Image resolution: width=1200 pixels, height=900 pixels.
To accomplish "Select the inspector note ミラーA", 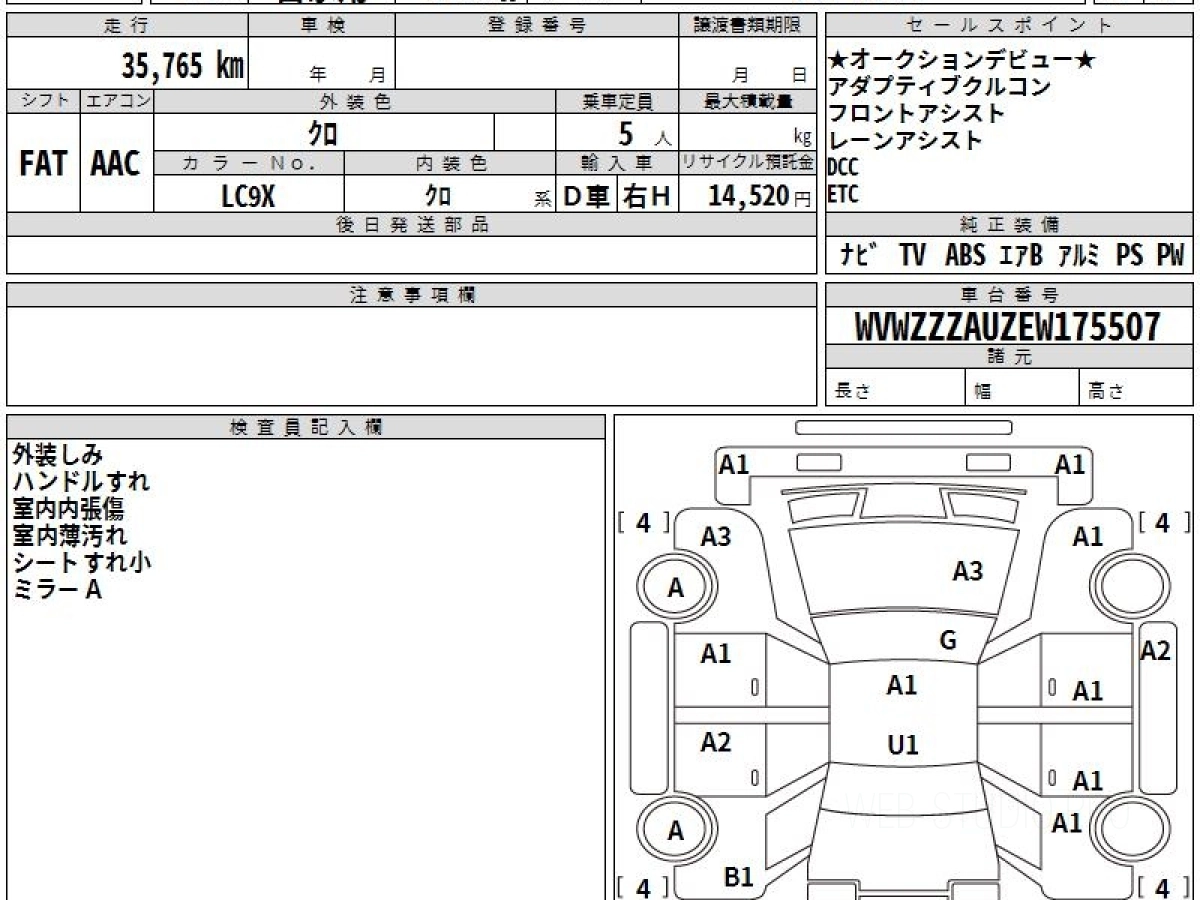I will tap(57, 590).
